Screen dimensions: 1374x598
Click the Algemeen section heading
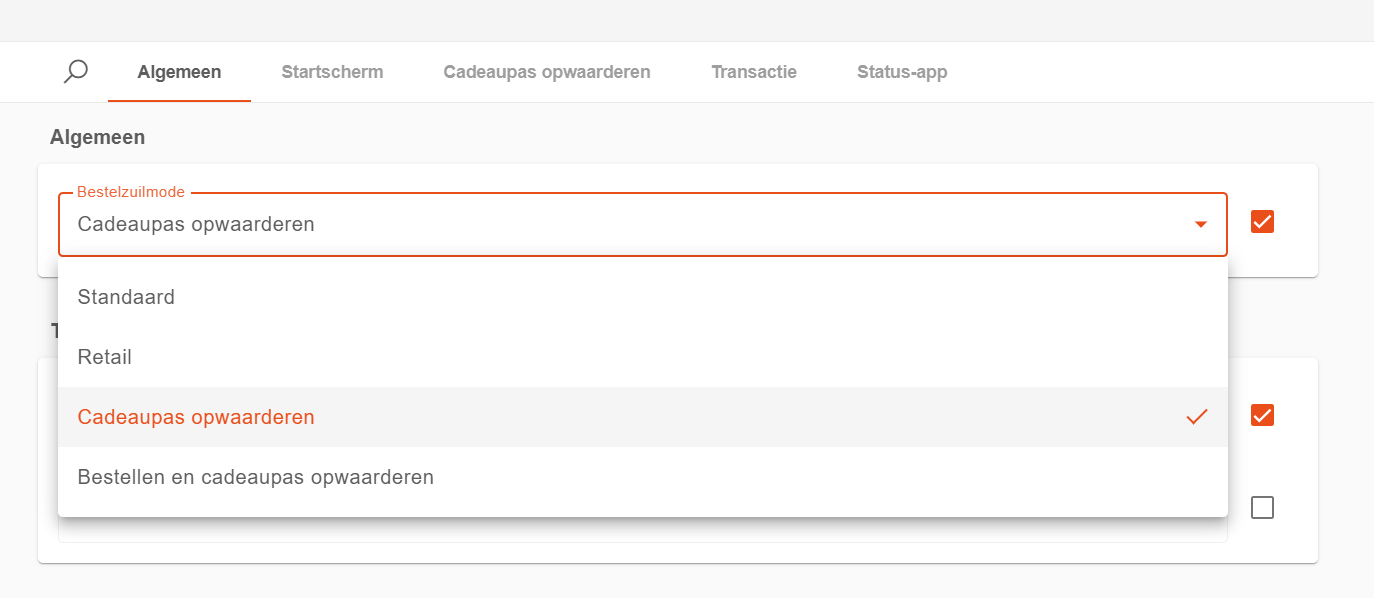(x=97, y=138)
